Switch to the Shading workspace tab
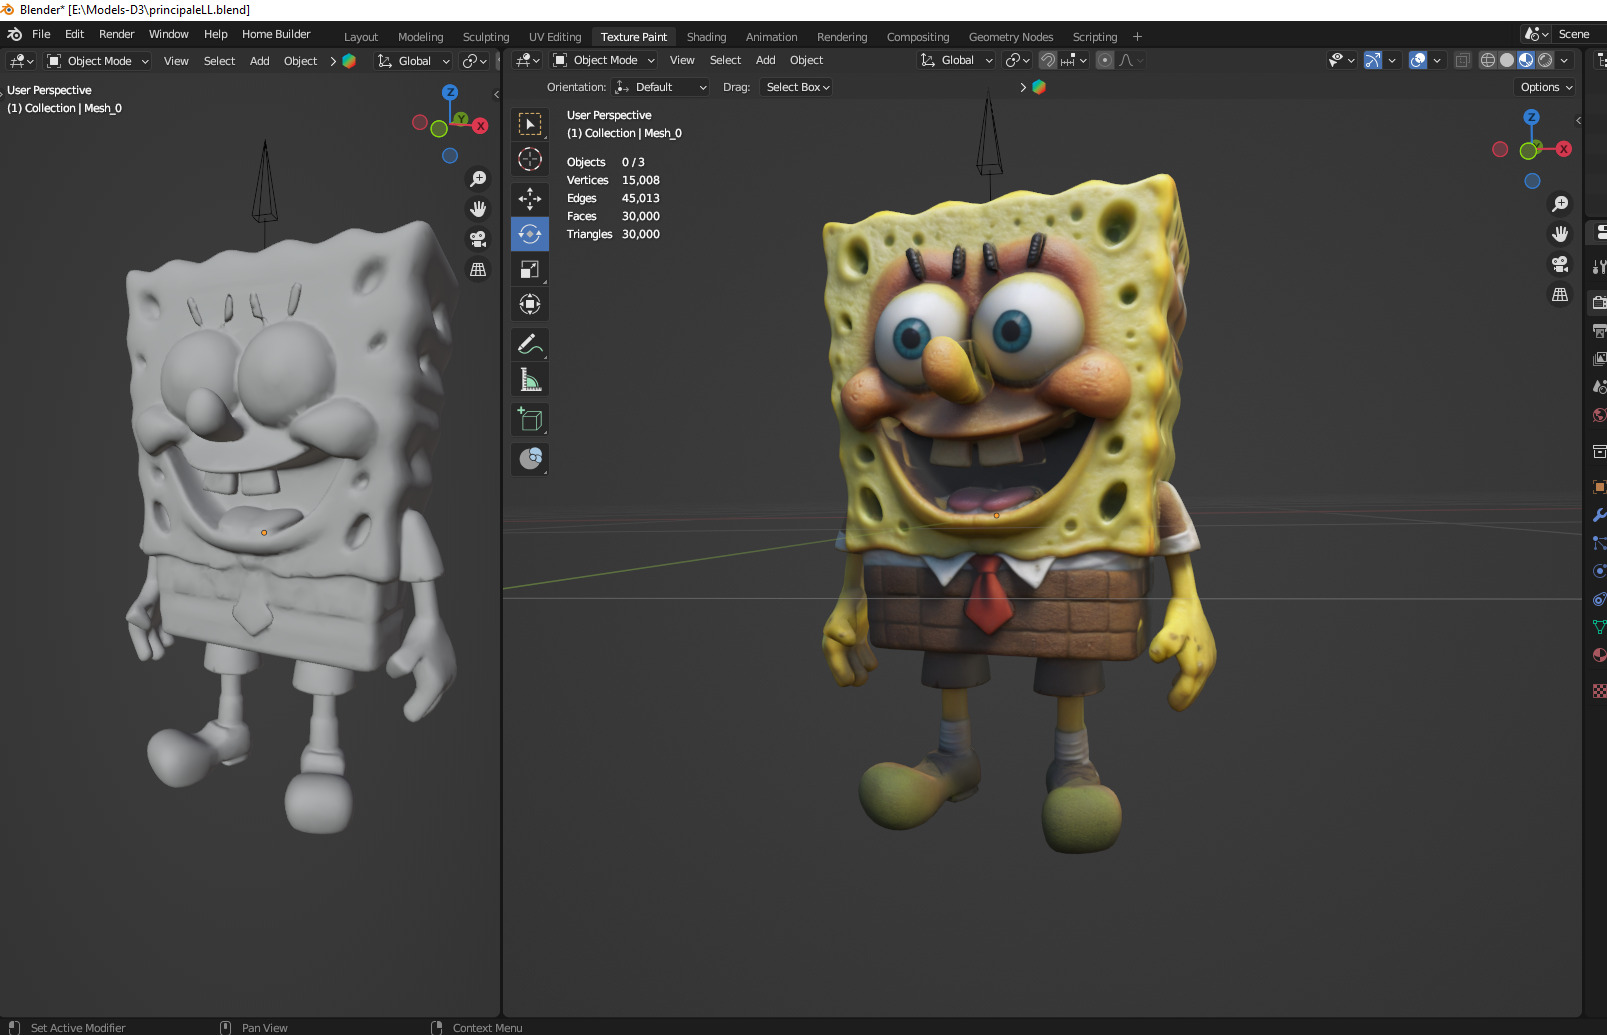Image resolution: width=1607 pixels, height=1035 pixels. pyautogui.click(x=706, y=37)
